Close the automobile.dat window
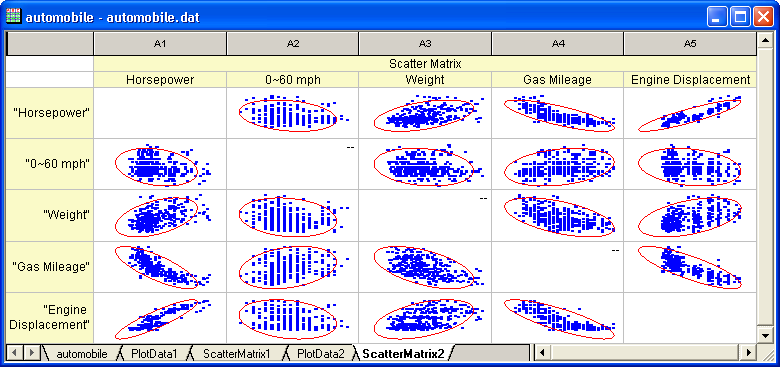 click(764, 17)
